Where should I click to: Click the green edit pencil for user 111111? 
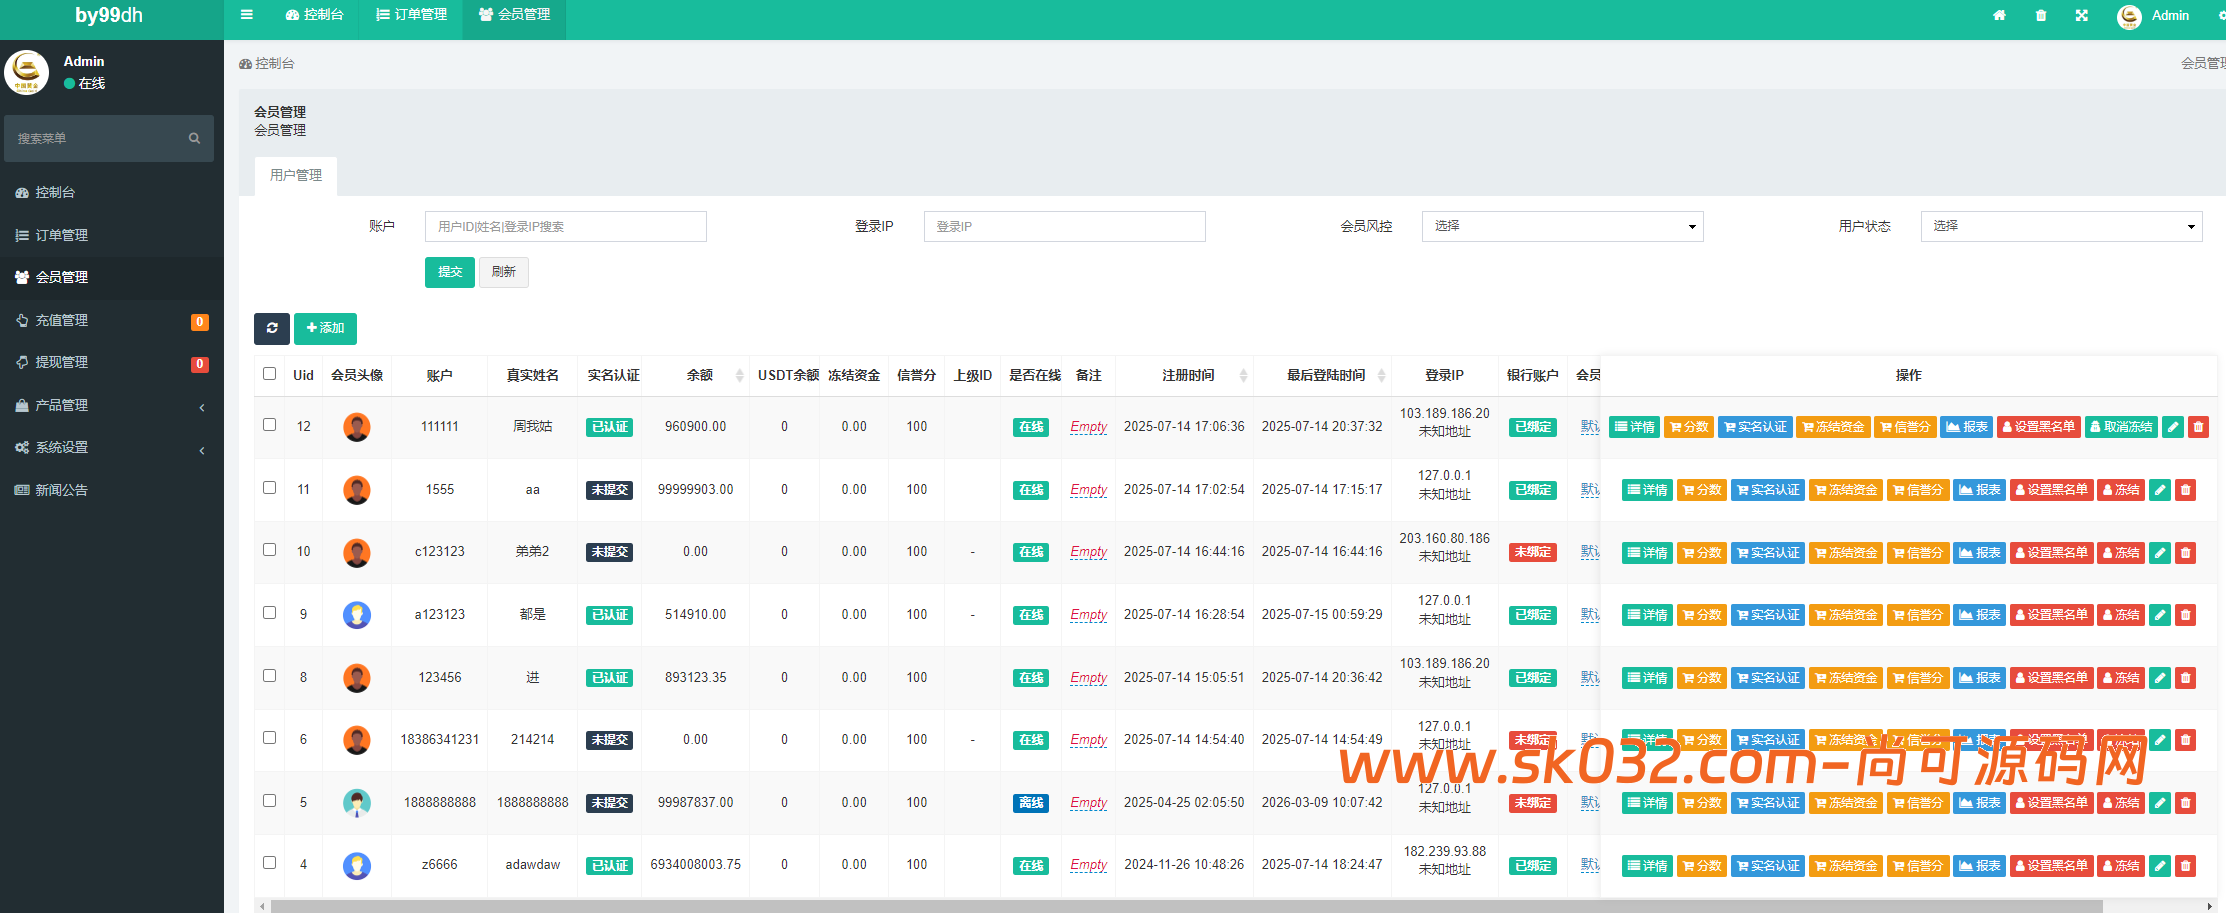pyautogui.click(x=2172, y=427)
